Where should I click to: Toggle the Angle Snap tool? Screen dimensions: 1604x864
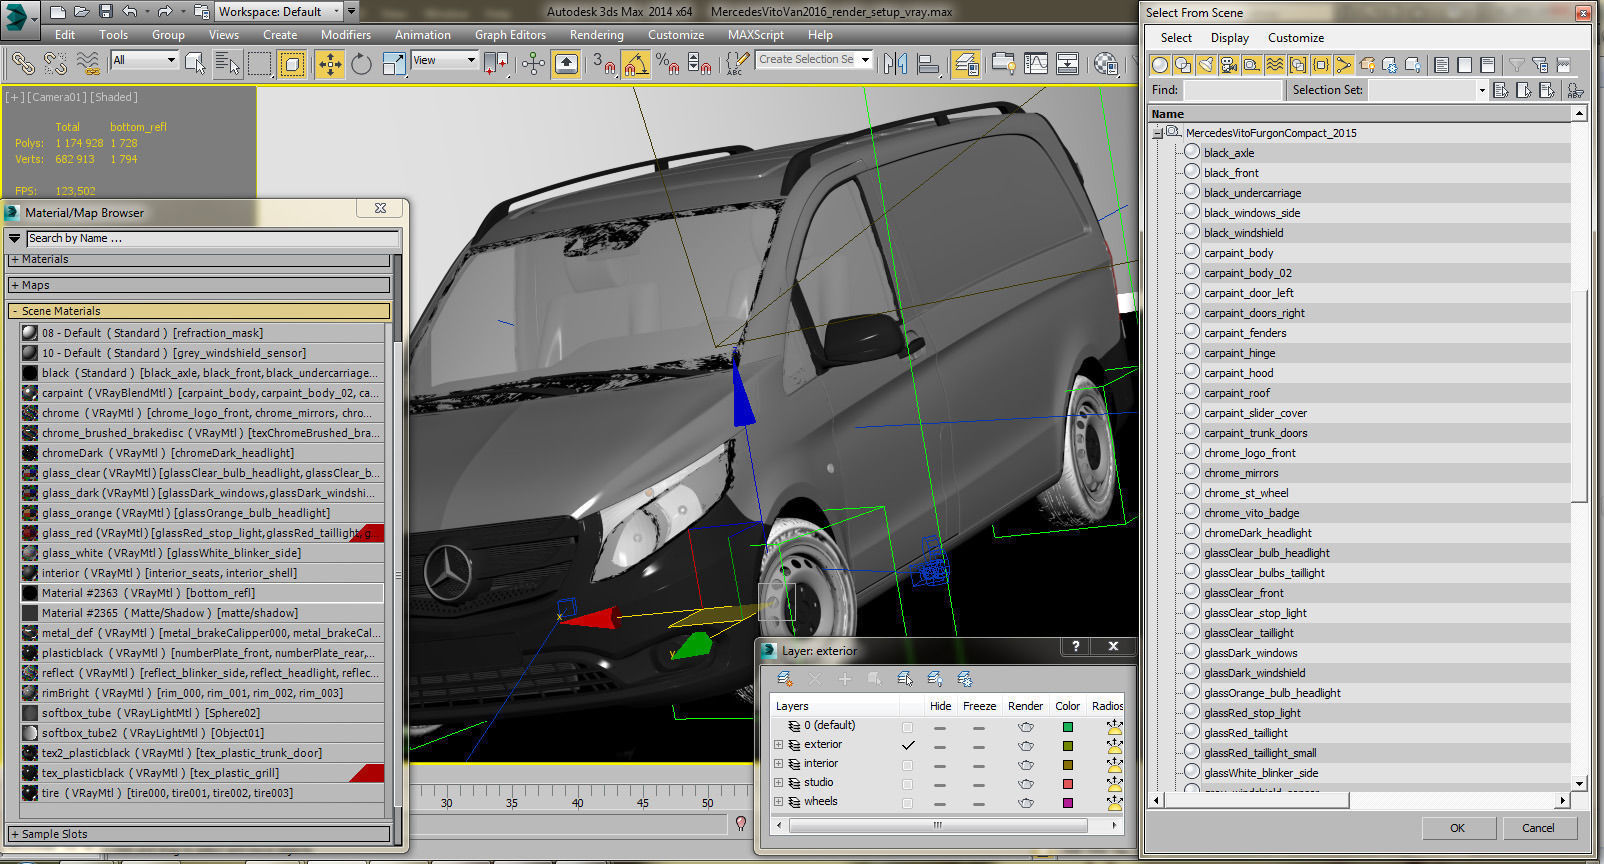click(x=635, y=64)
